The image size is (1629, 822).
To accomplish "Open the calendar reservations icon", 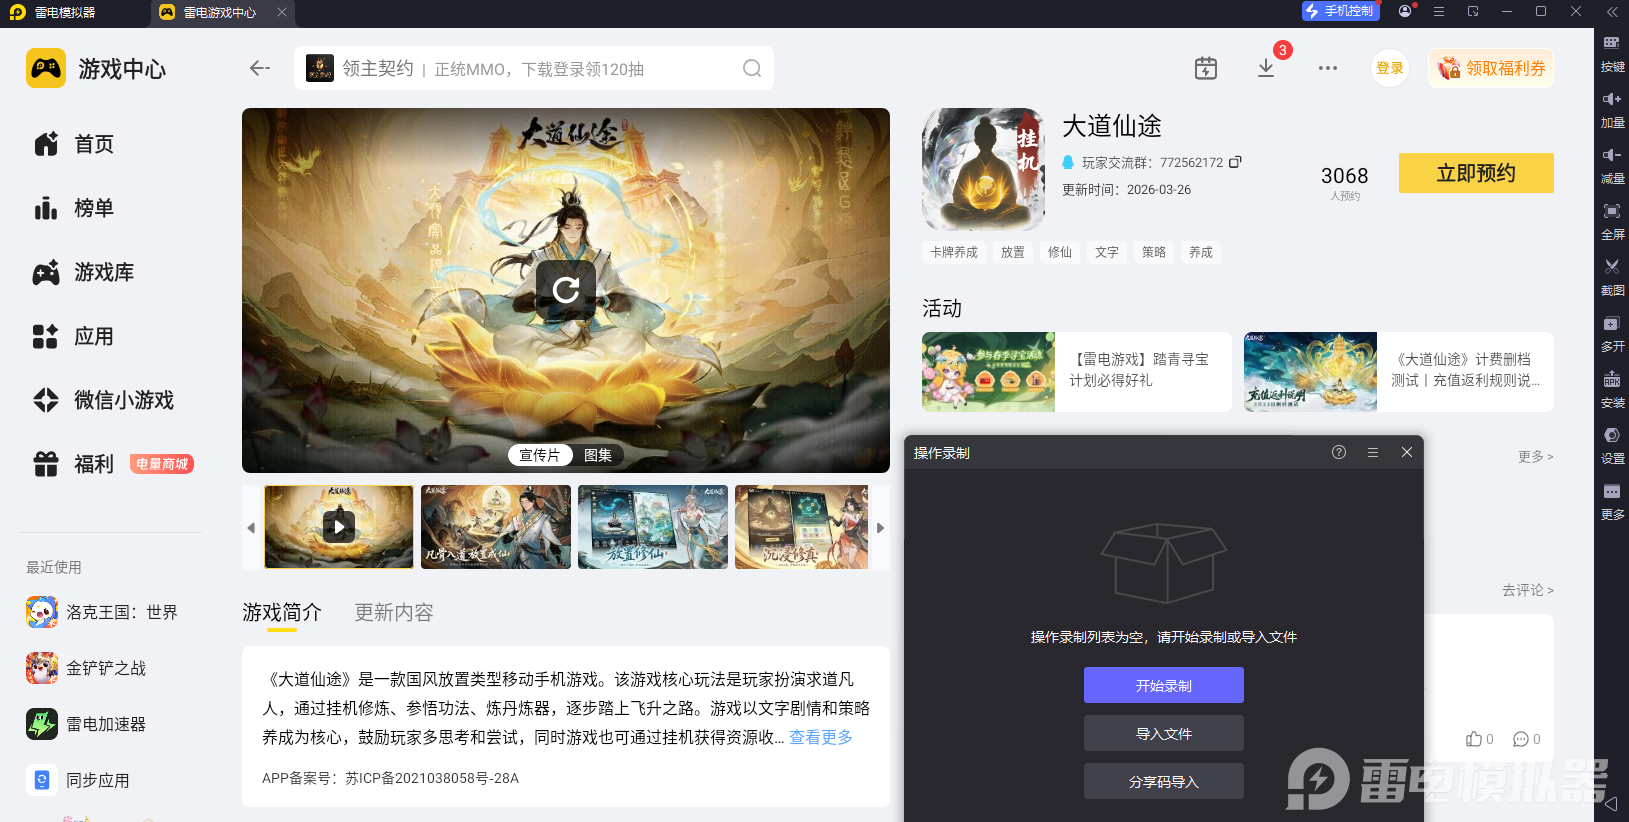I will [1206, 68].
